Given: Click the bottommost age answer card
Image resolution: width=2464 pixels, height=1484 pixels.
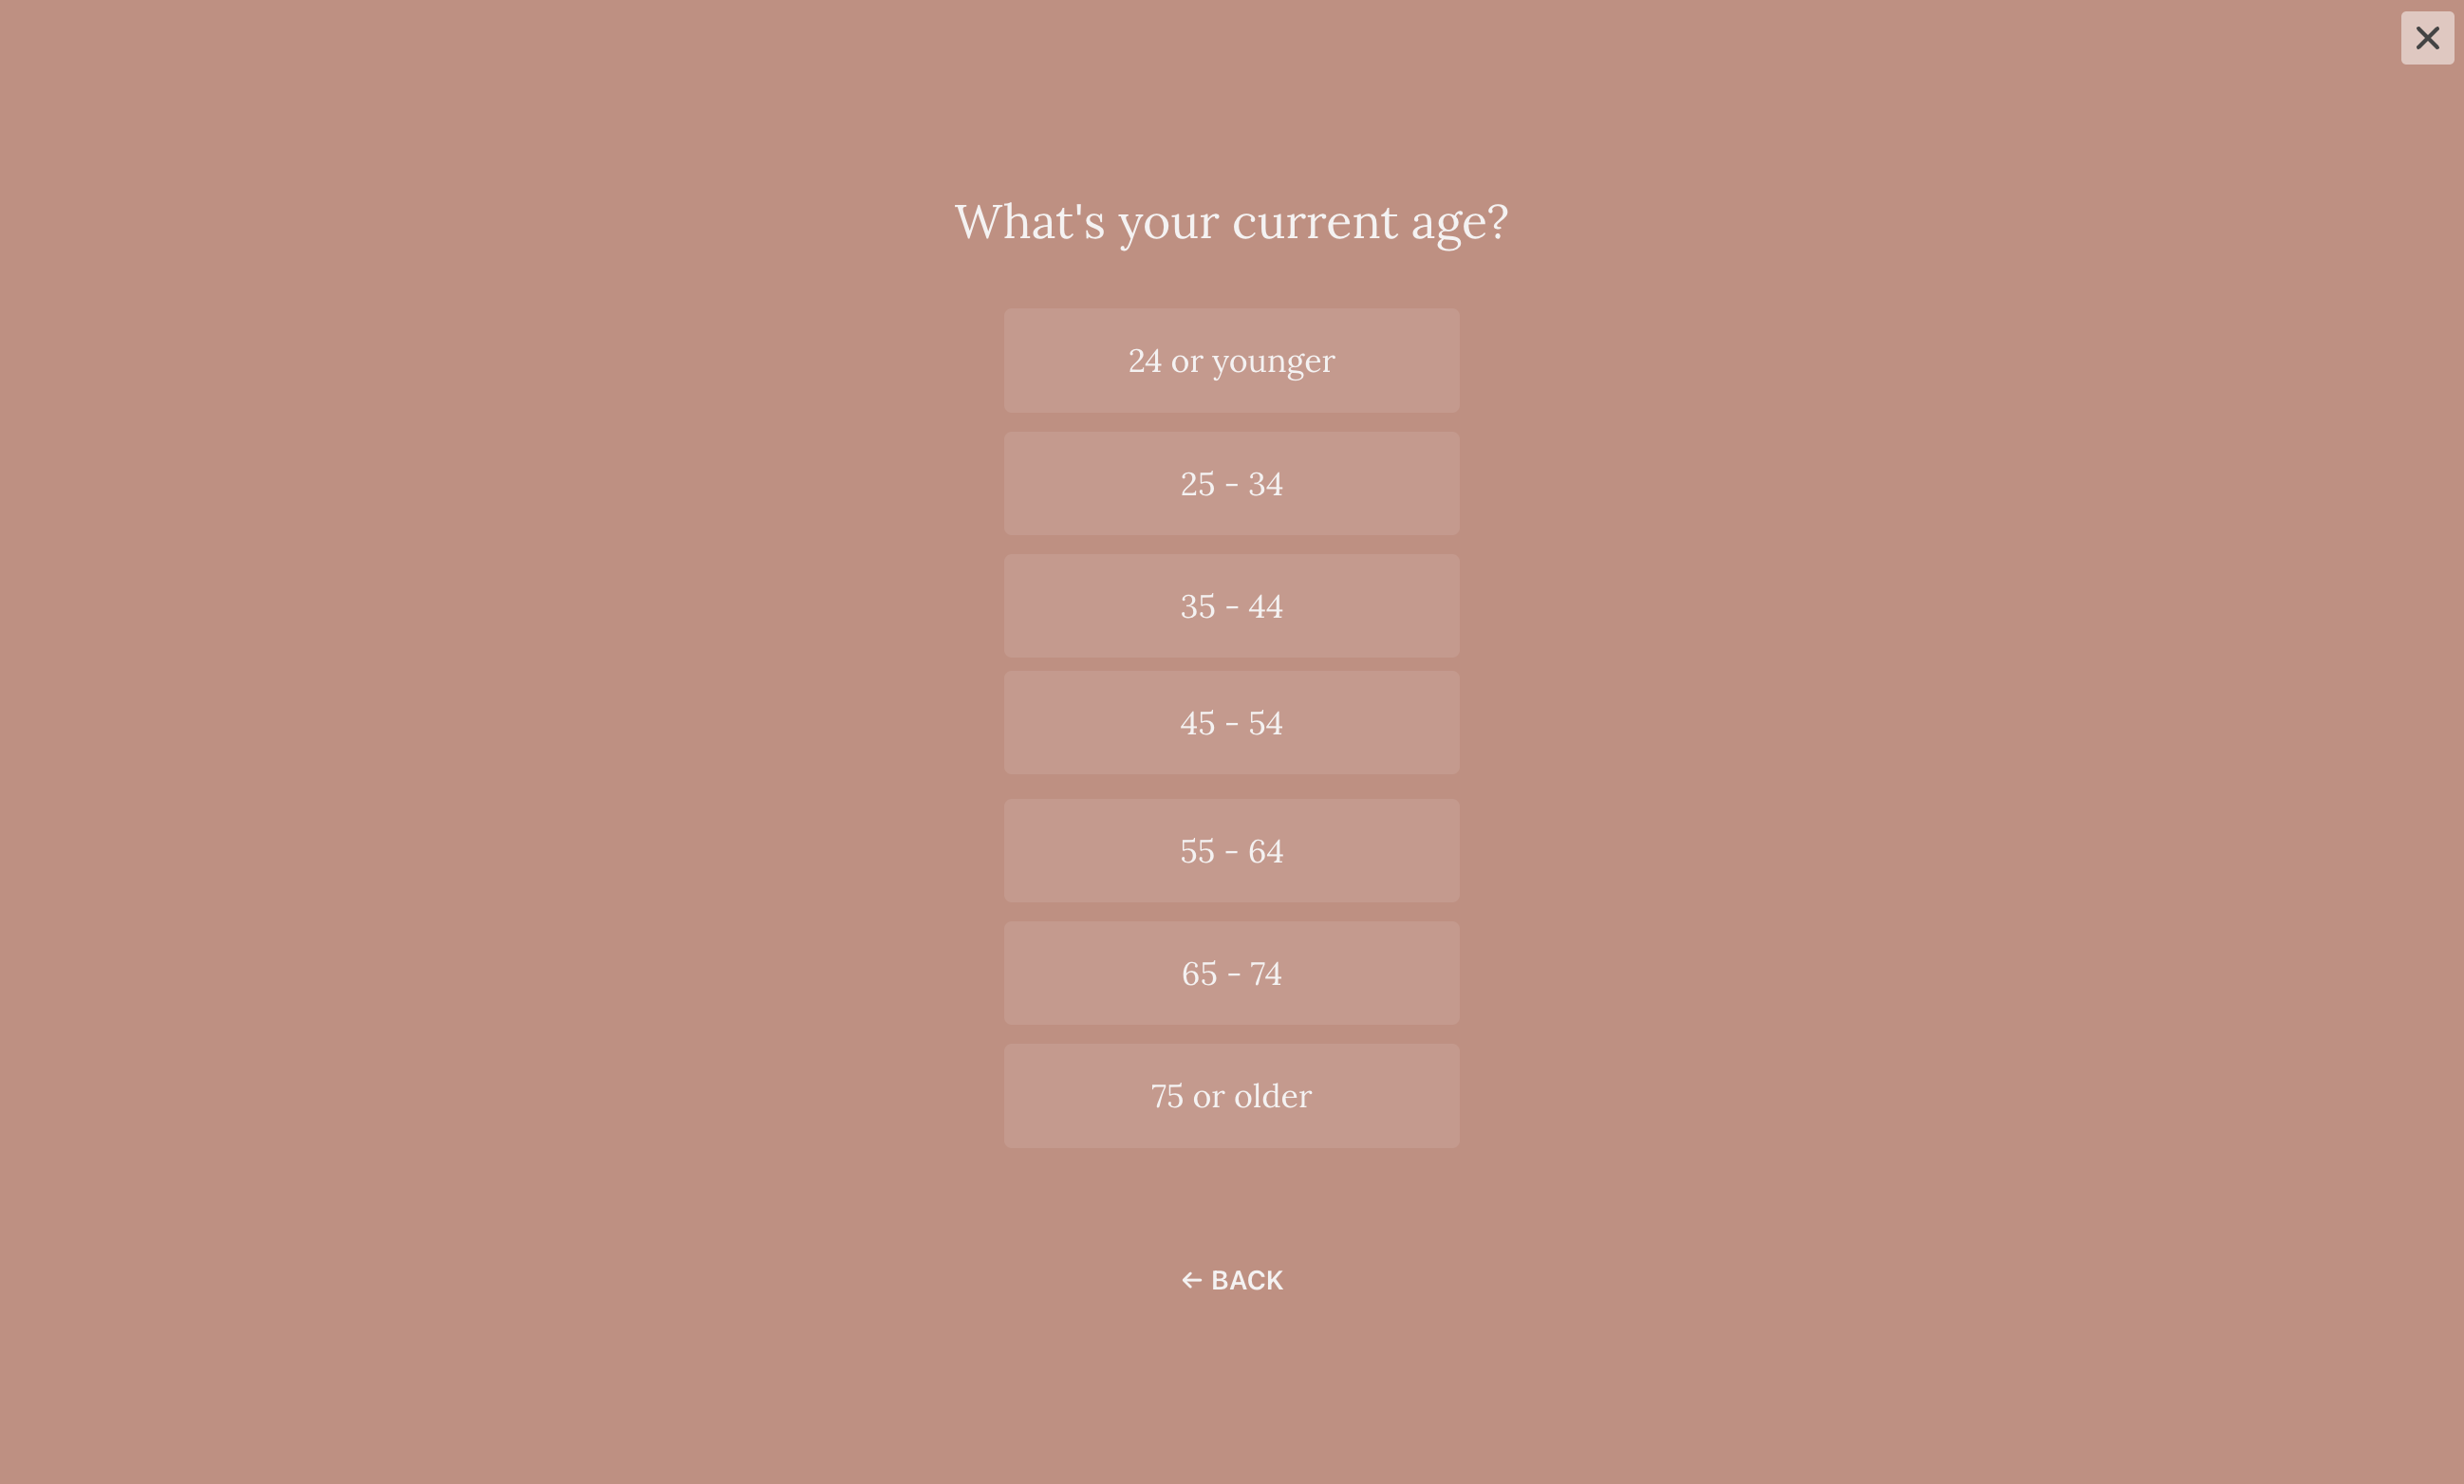Looking at the screenshot, I should 1231,1095.
